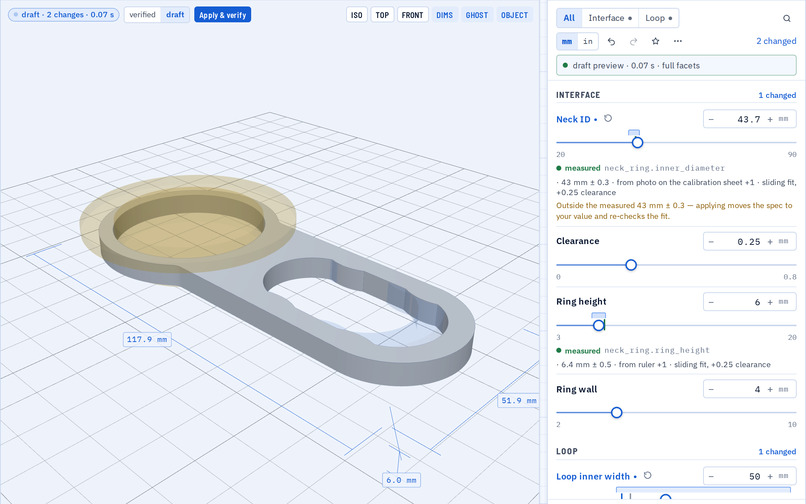
Task: Decrease Loop inner width value
Action: tap(711, 476)
